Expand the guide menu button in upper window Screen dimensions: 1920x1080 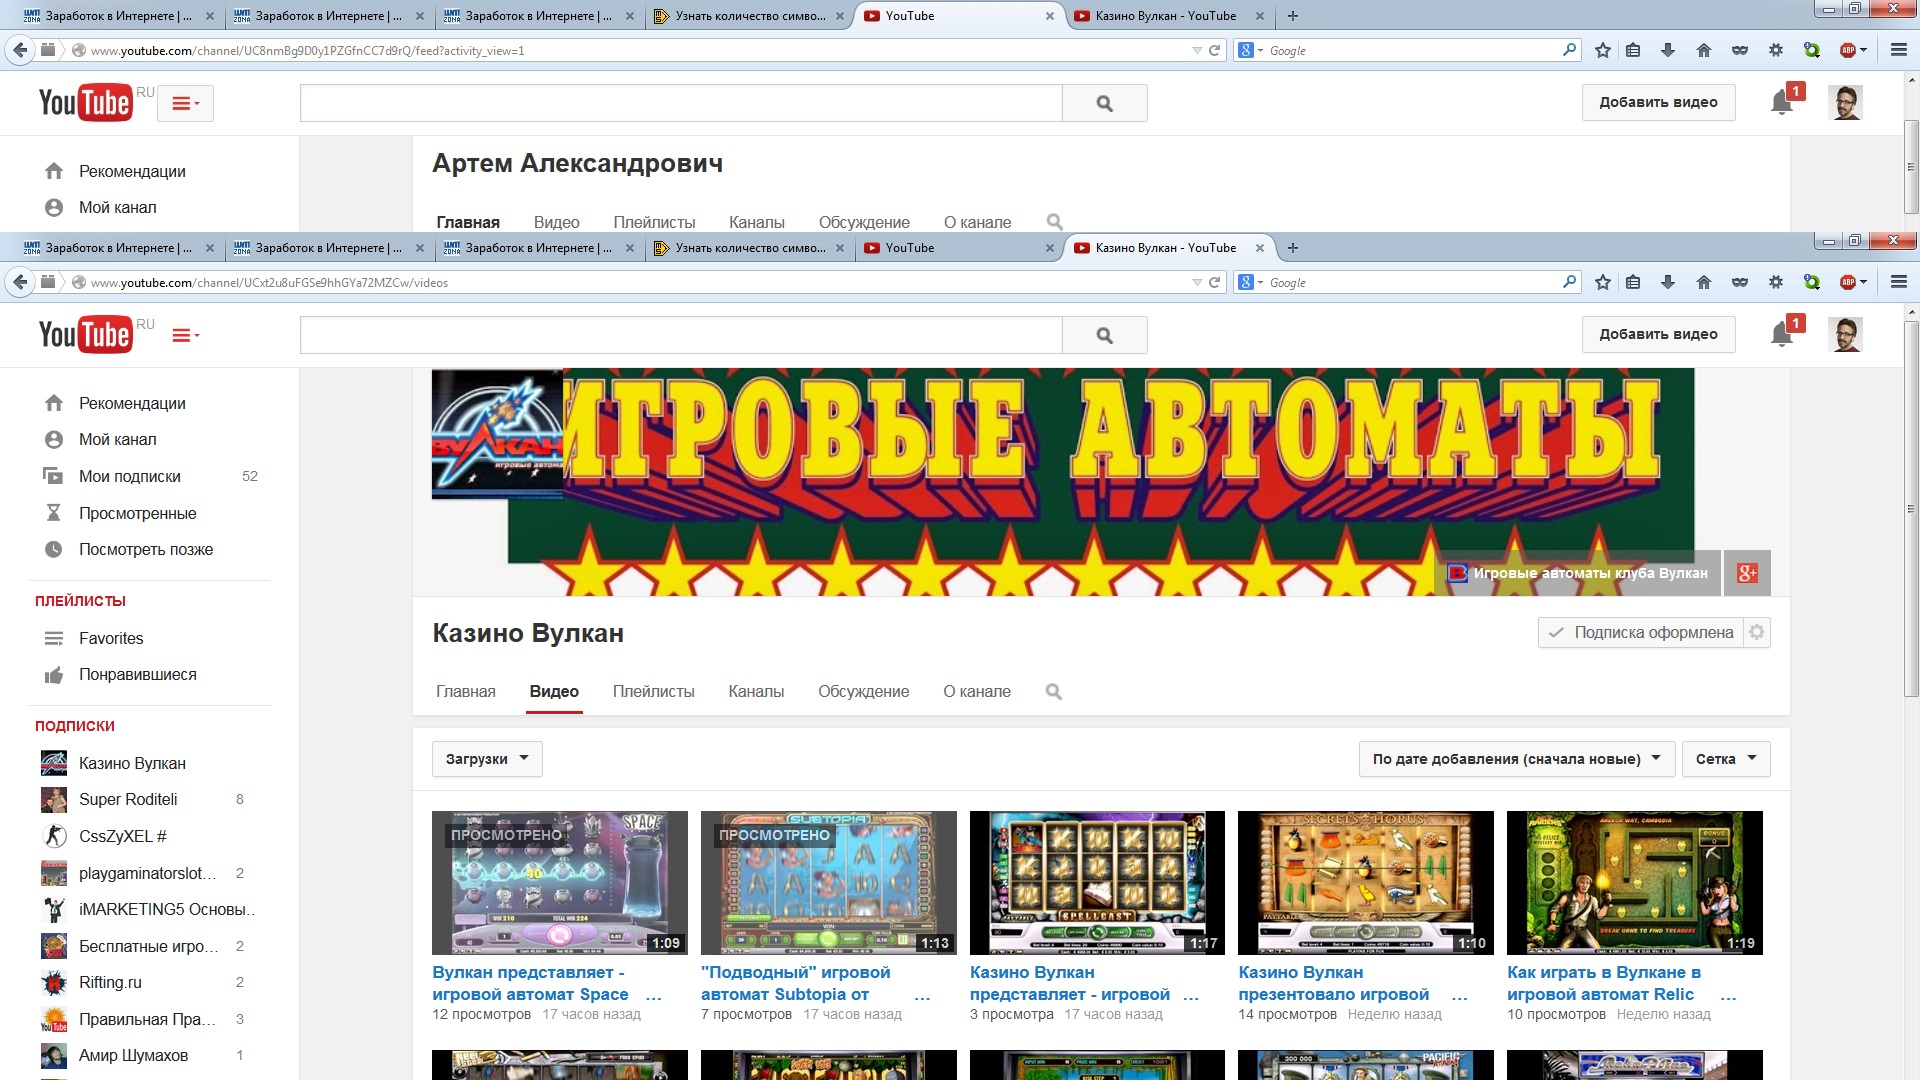(x=185, y=103)
